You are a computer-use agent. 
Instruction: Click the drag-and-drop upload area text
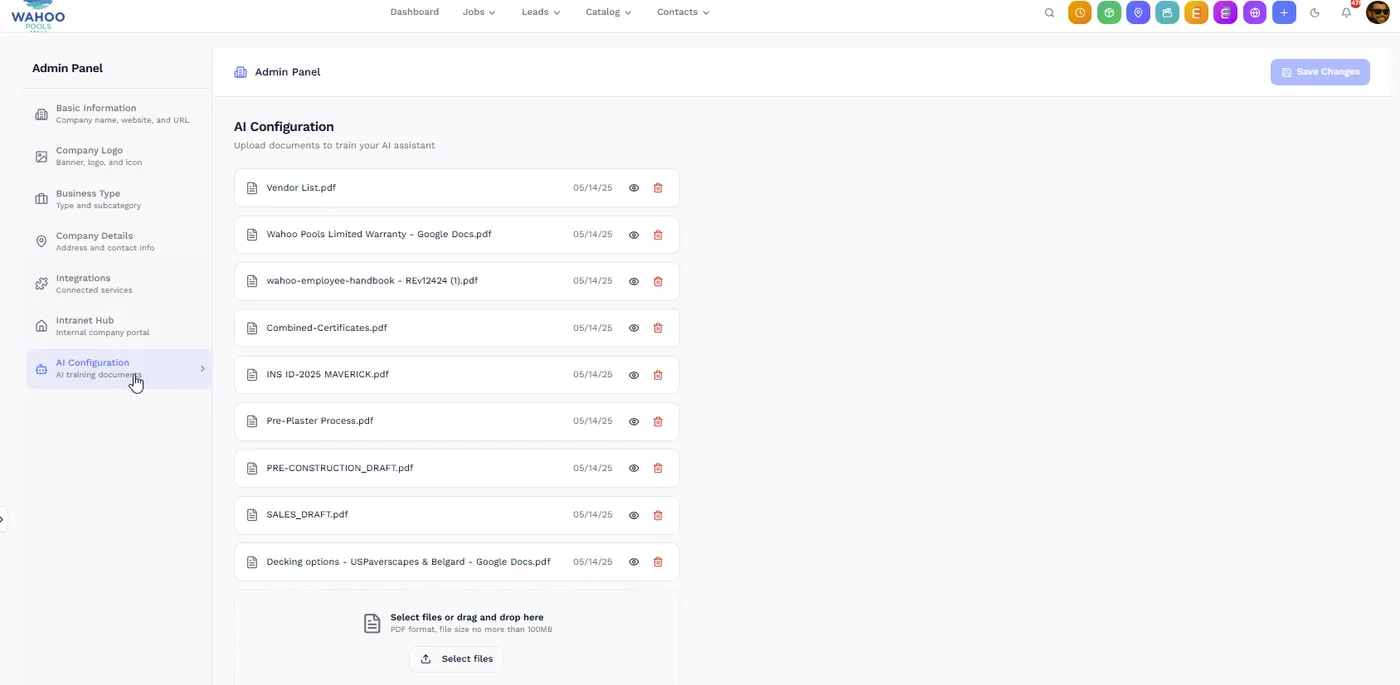[x=467, y=618]
